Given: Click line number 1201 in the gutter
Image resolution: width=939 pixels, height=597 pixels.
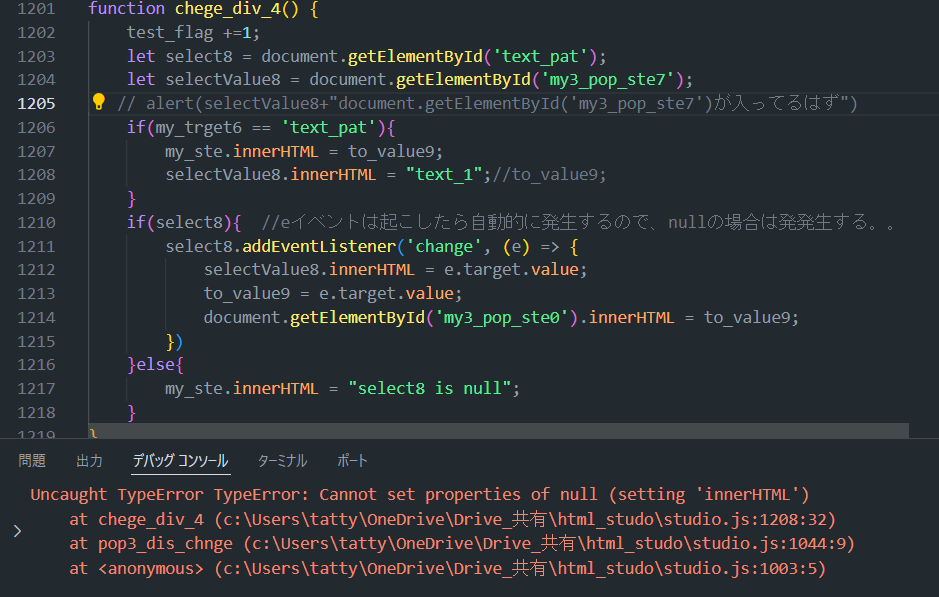Looking at the screenshot, I should pos(36,9).
